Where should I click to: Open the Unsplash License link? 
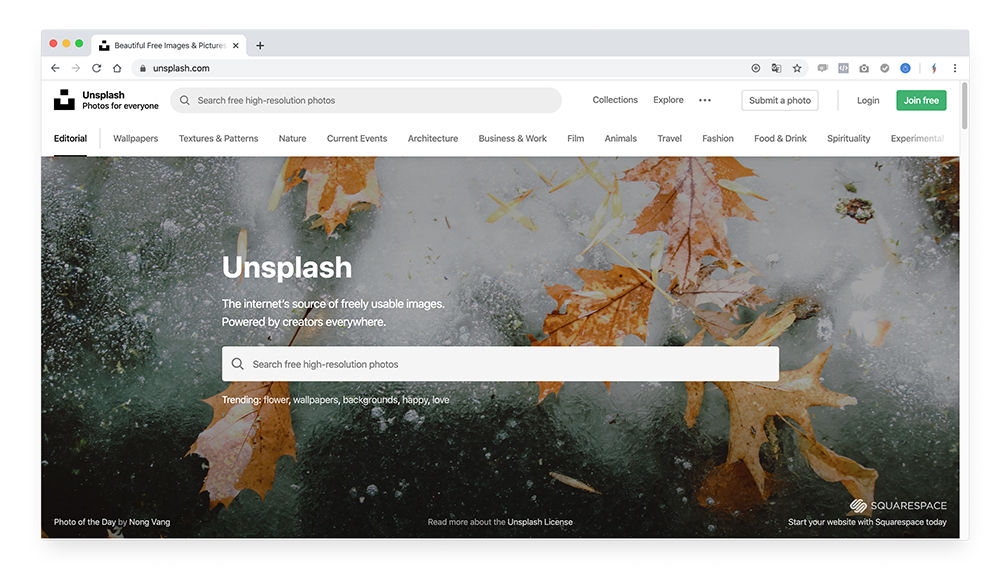540,522
